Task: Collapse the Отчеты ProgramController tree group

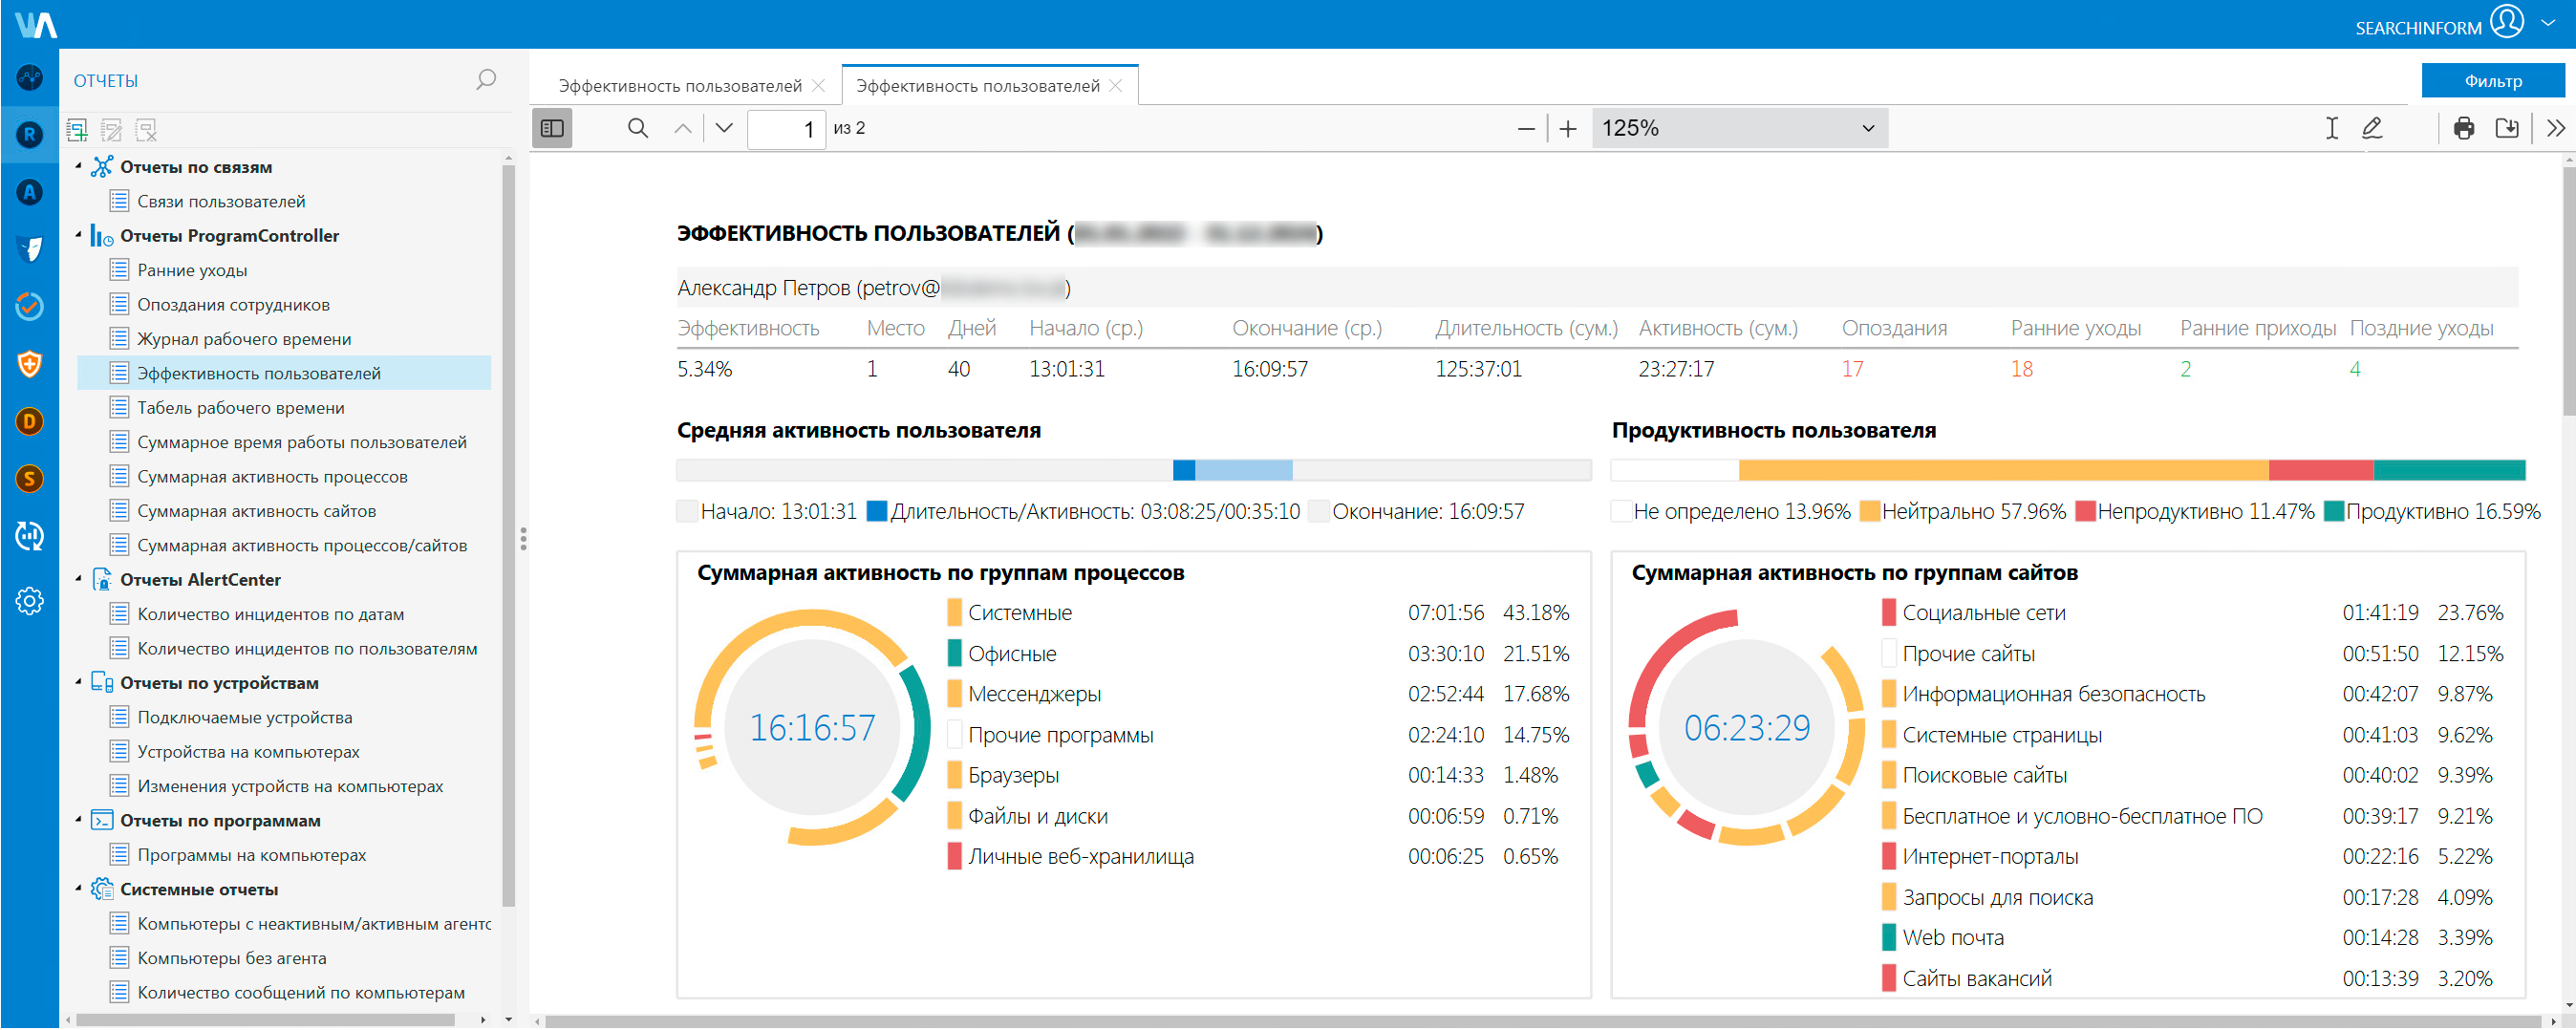Action: click(x=79, y=235)
